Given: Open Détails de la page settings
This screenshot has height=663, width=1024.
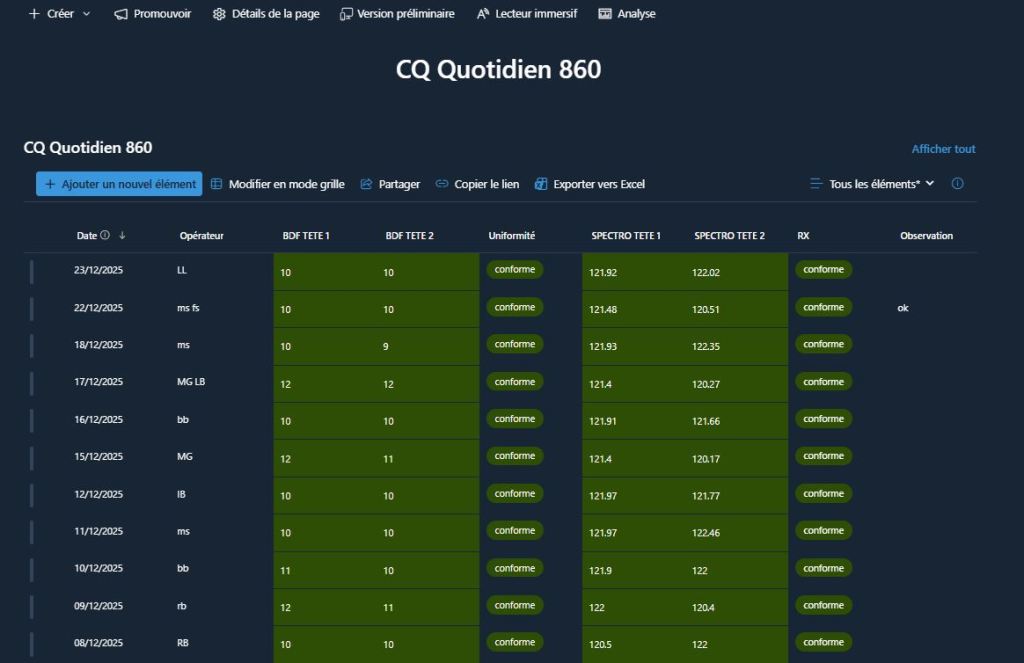Looking at the screenshot, I should tap(266, 14).
